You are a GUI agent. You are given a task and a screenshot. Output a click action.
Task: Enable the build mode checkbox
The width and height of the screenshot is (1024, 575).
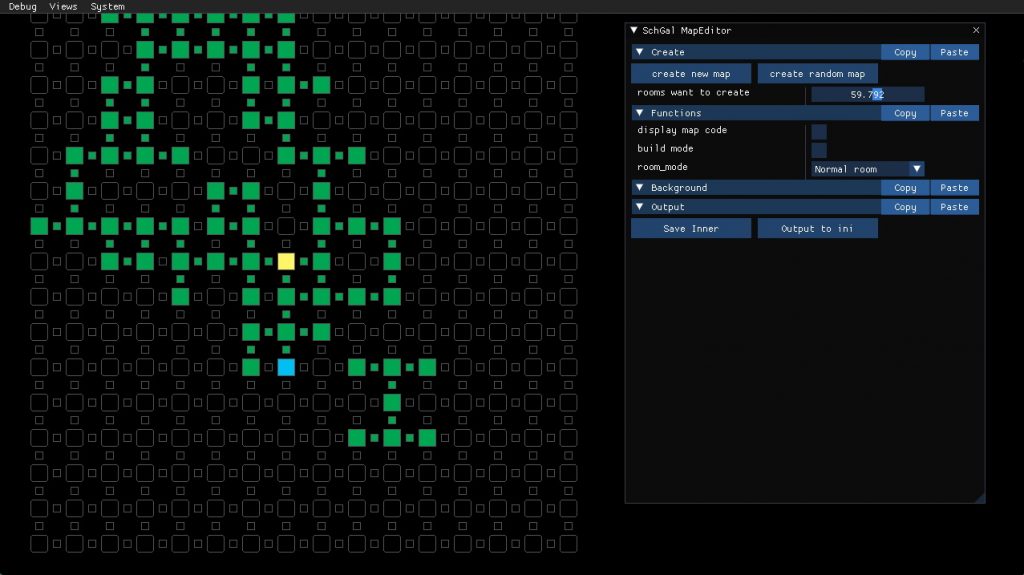coord(819,150)
